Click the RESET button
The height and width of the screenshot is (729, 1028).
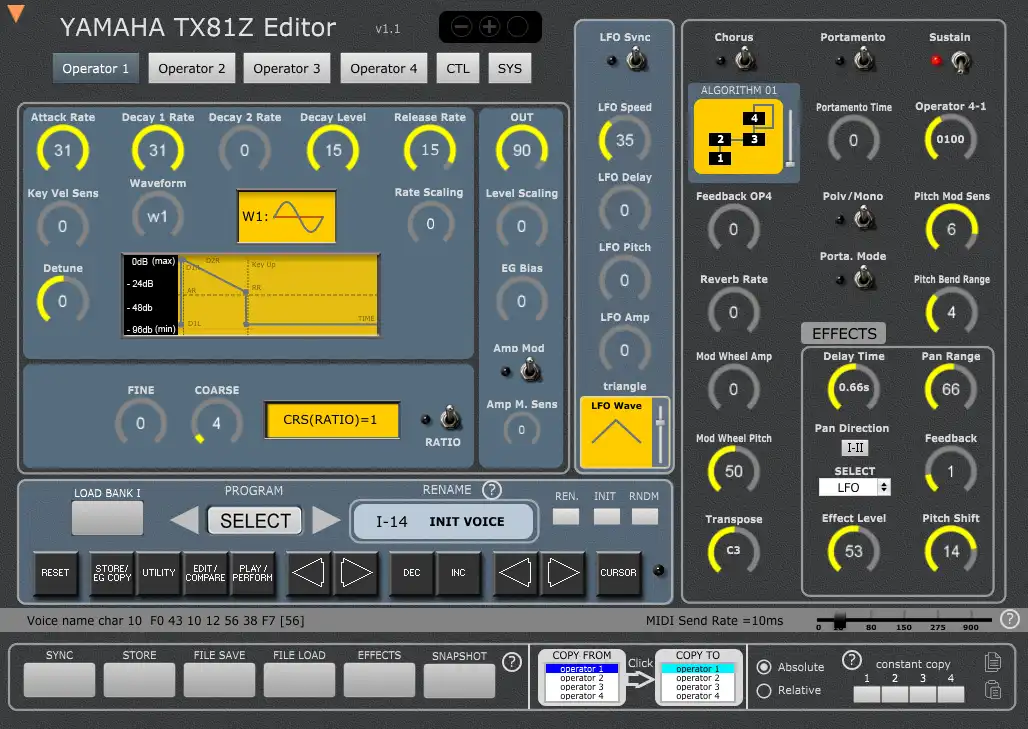coord(55,573)
